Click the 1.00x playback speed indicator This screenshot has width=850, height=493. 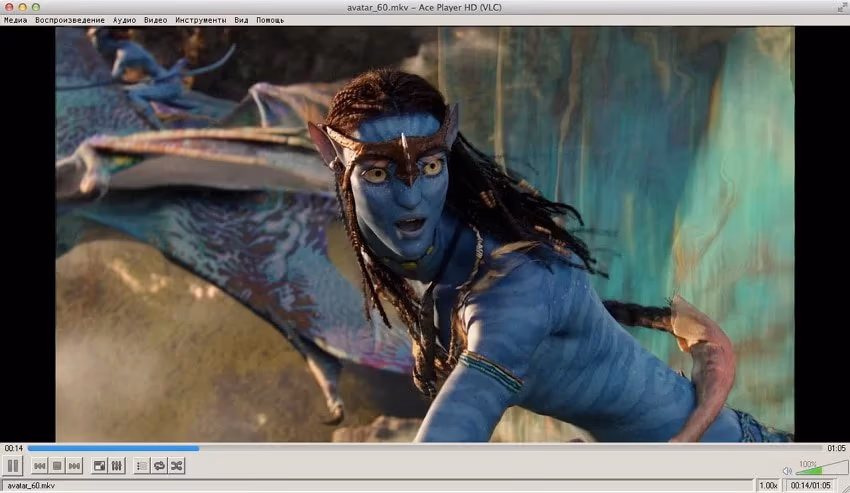pyautogui.click(x=768, y=486)
